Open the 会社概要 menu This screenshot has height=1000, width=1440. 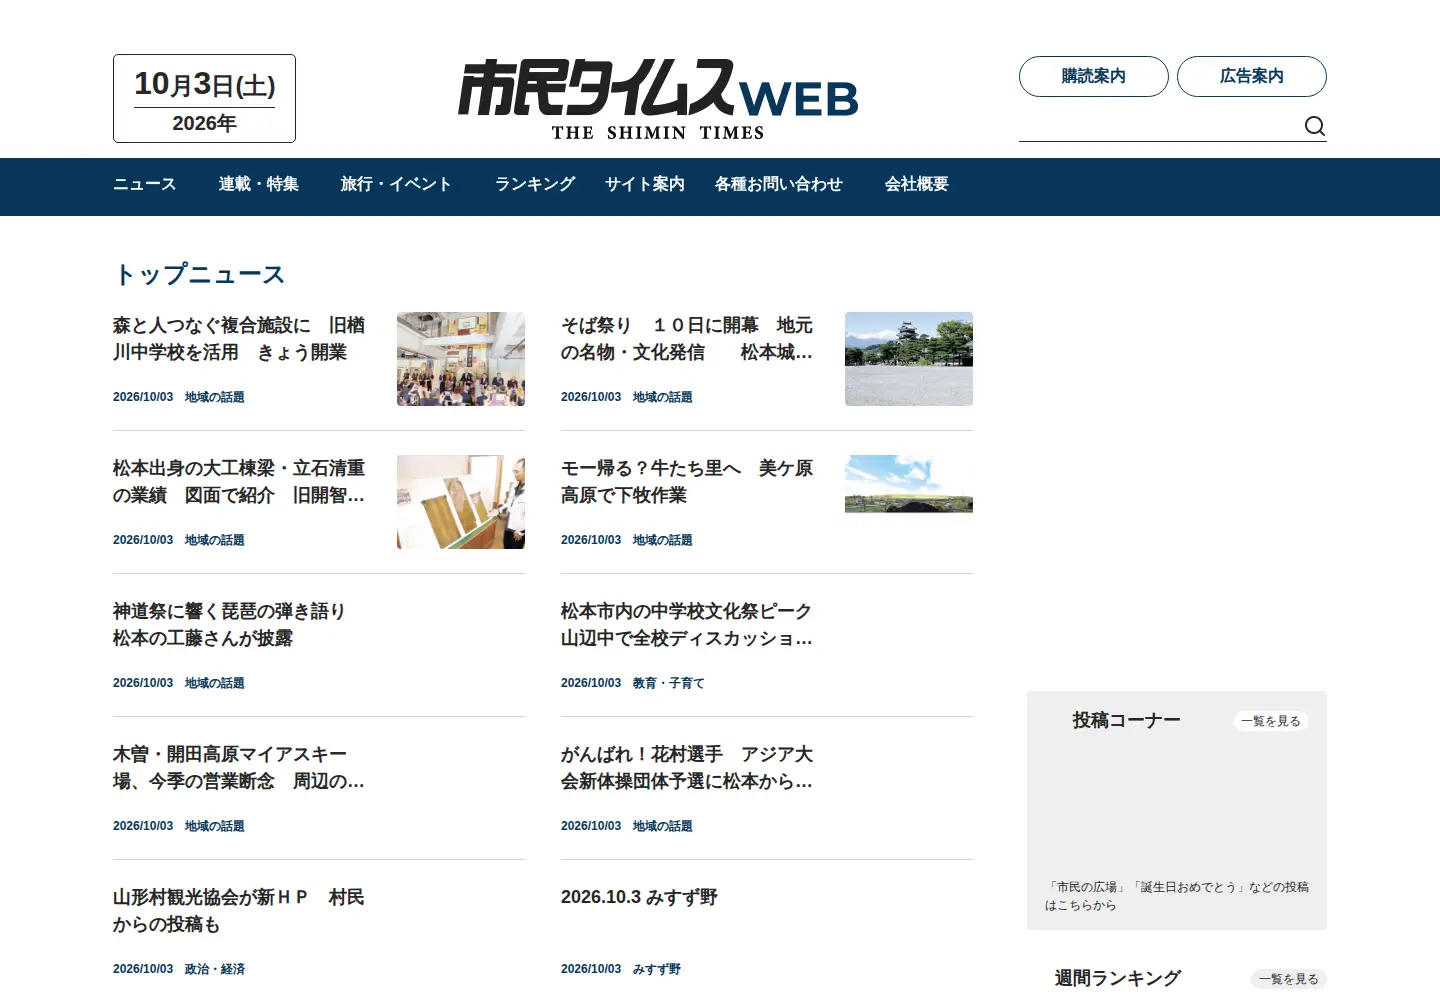917,184
